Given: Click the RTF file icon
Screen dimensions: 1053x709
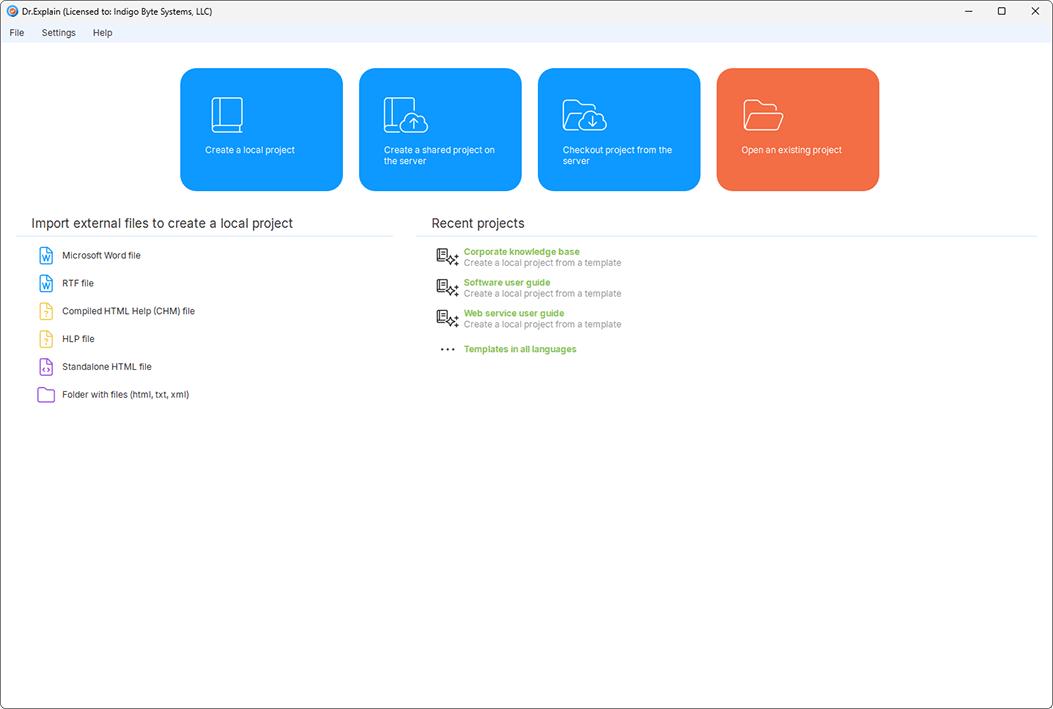Looking at the screenshot, I should click(x=46, y=283).
